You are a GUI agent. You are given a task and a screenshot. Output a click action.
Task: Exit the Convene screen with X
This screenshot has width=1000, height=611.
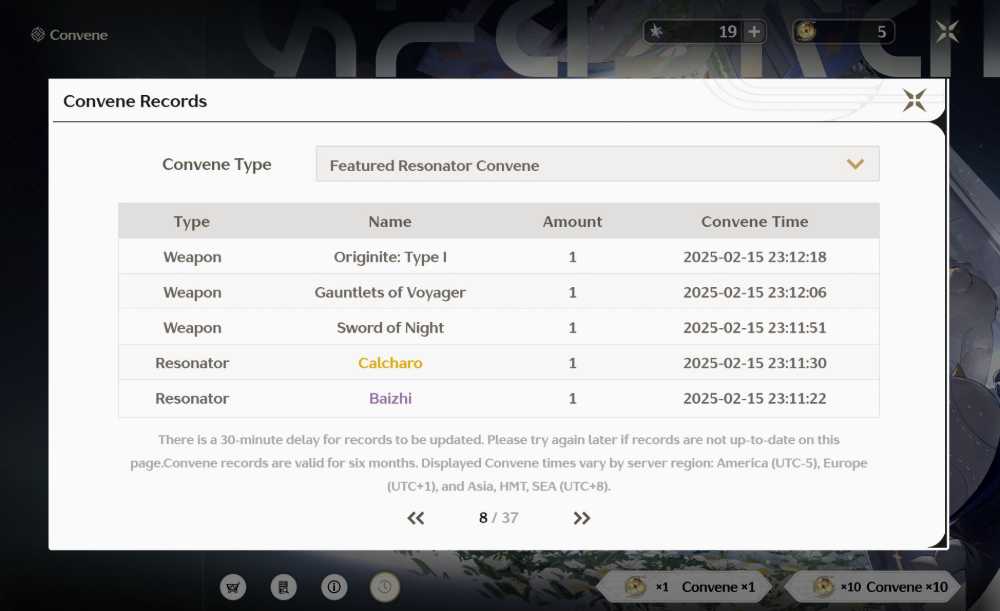[x=947, y=31]
